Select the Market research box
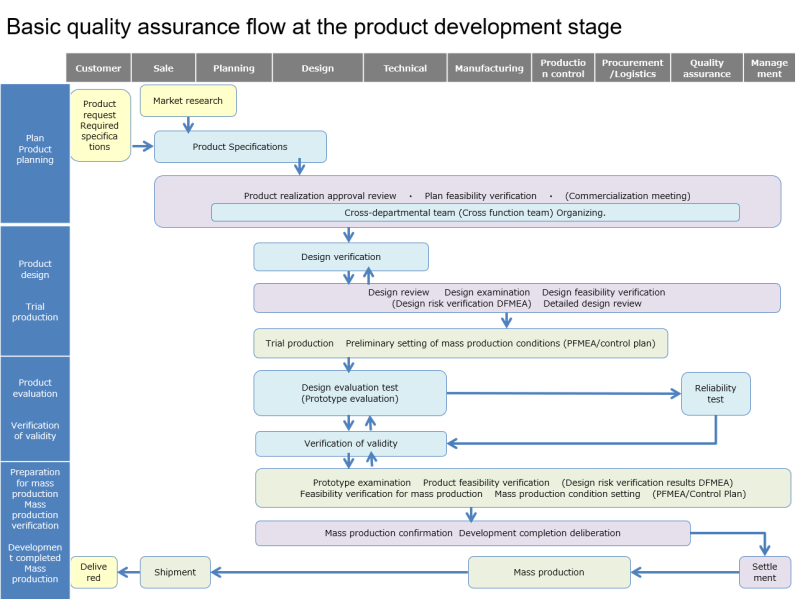This screenshot has height=599, width=800. point(188,100)
